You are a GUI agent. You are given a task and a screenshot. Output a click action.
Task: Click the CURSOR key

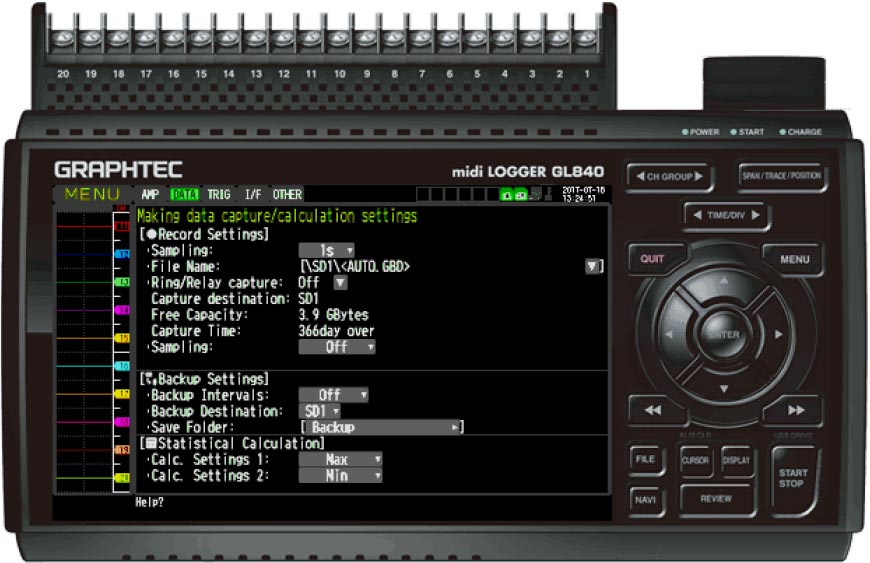(x=695, y=460)
